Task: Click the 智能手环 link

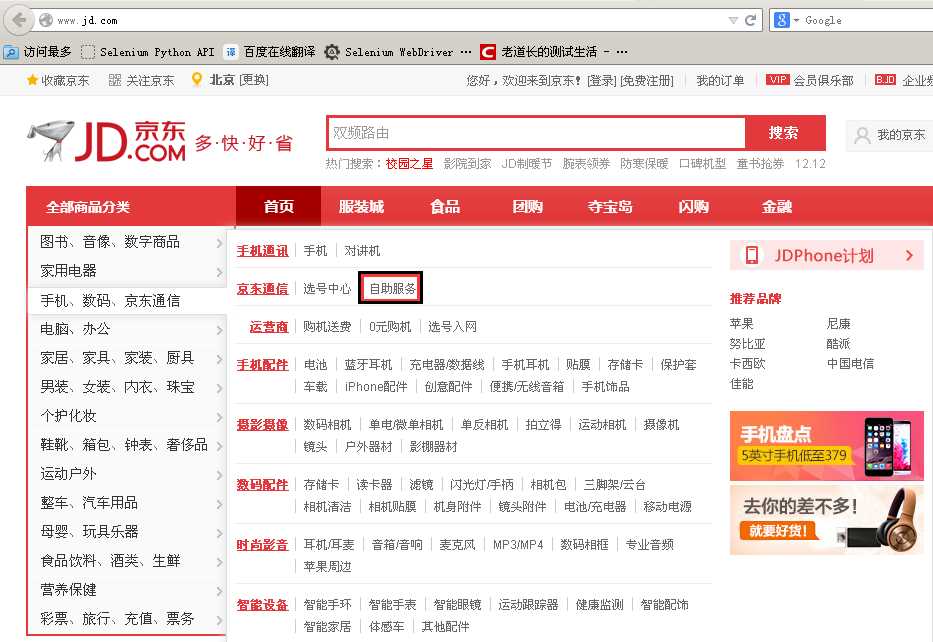Action: [x=327, y=605]
